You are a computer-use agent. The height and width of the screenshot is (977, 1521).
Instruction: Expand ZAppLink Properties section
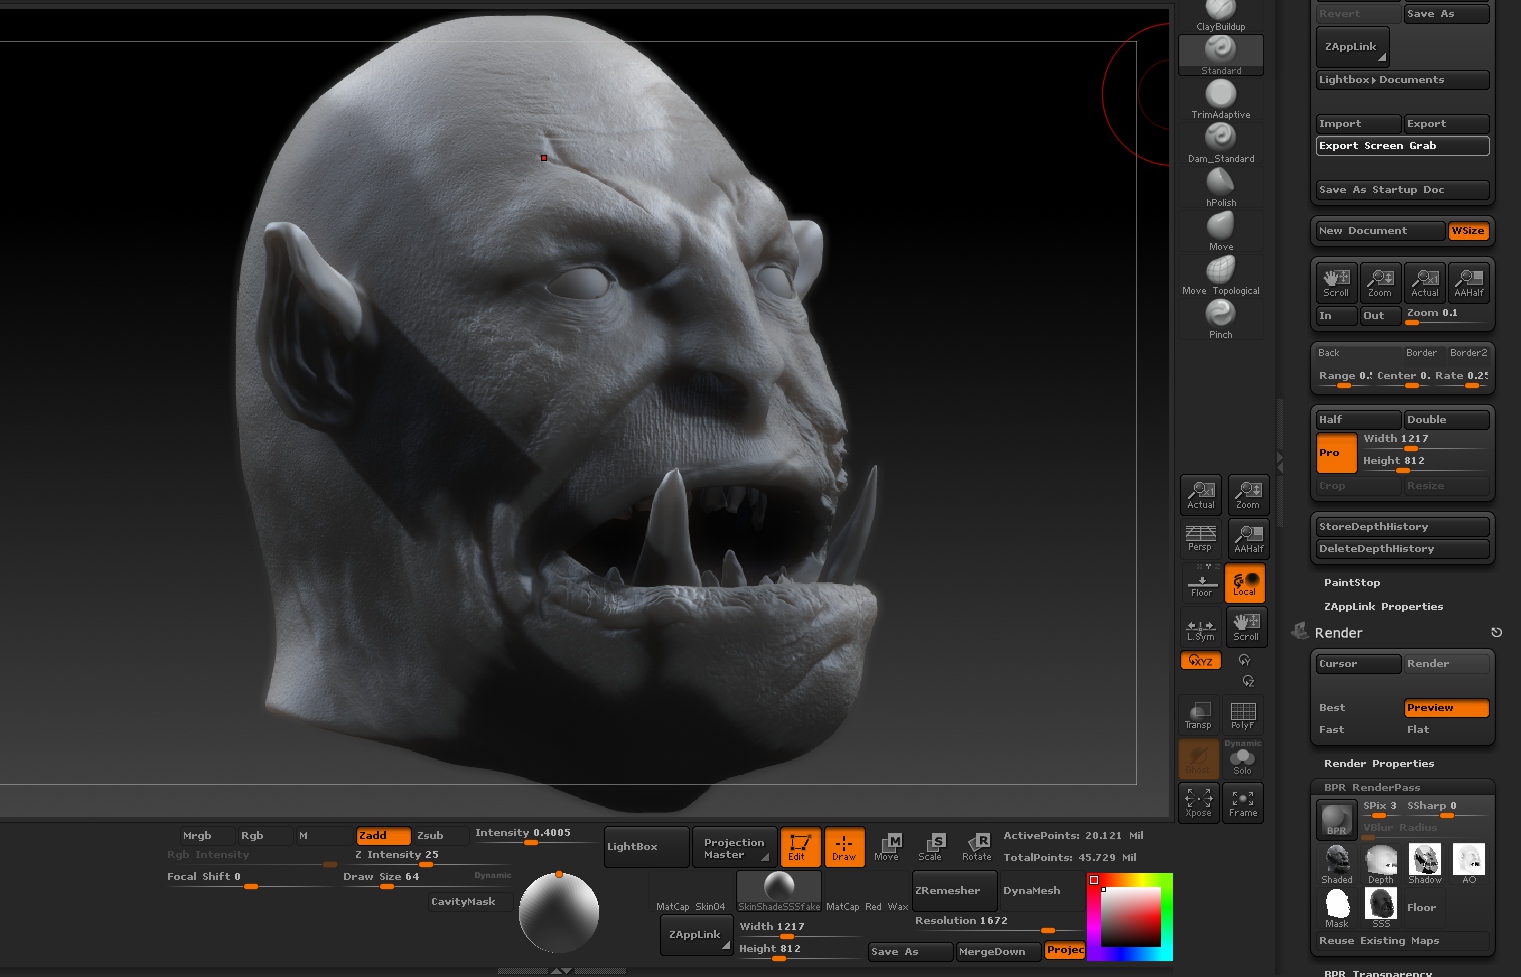(x=1383, y=607)
